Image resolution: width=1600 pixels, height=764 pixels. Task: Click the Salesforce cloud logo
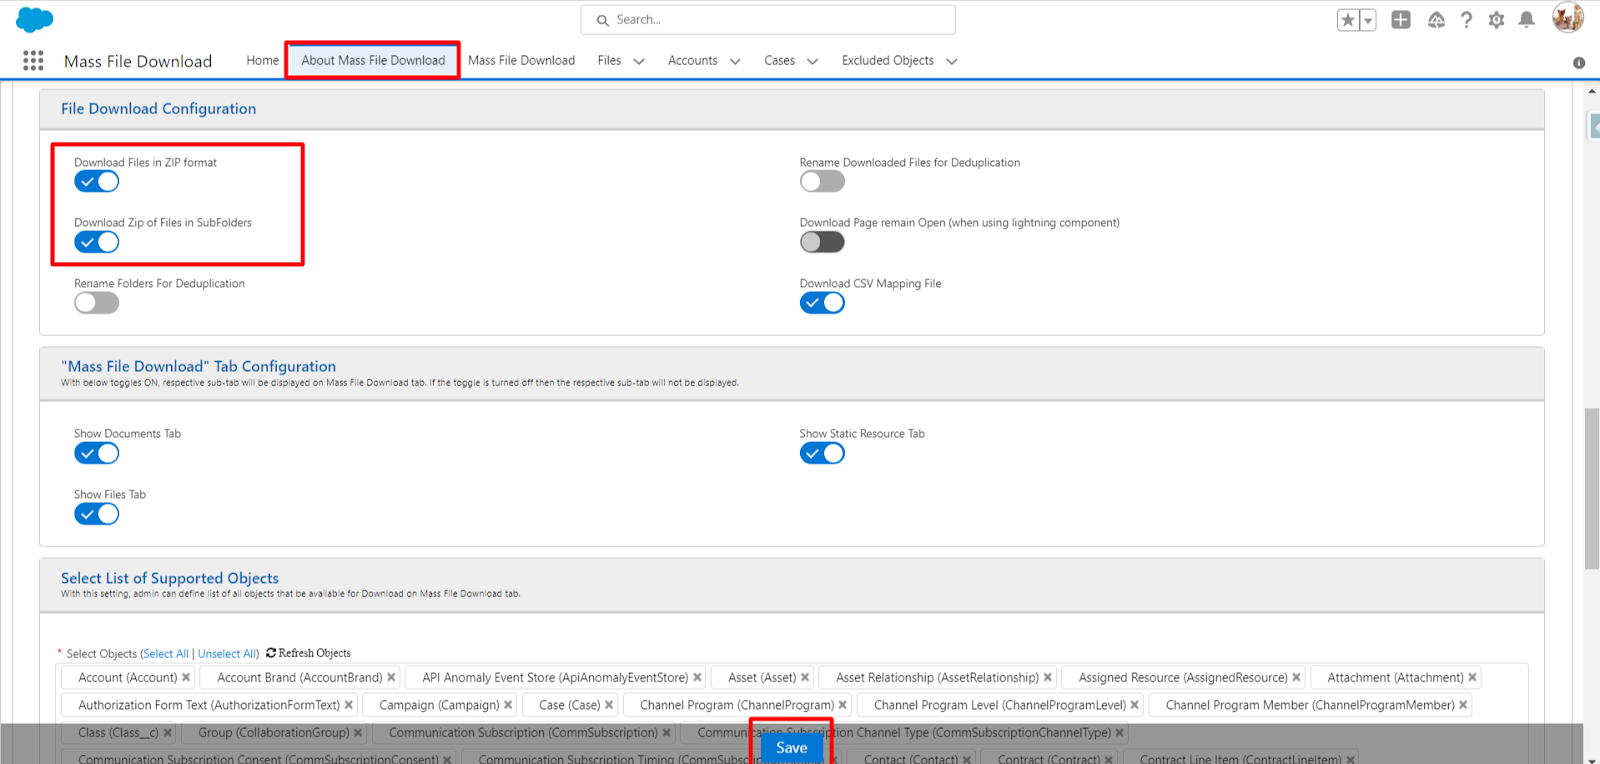point(35,19)
